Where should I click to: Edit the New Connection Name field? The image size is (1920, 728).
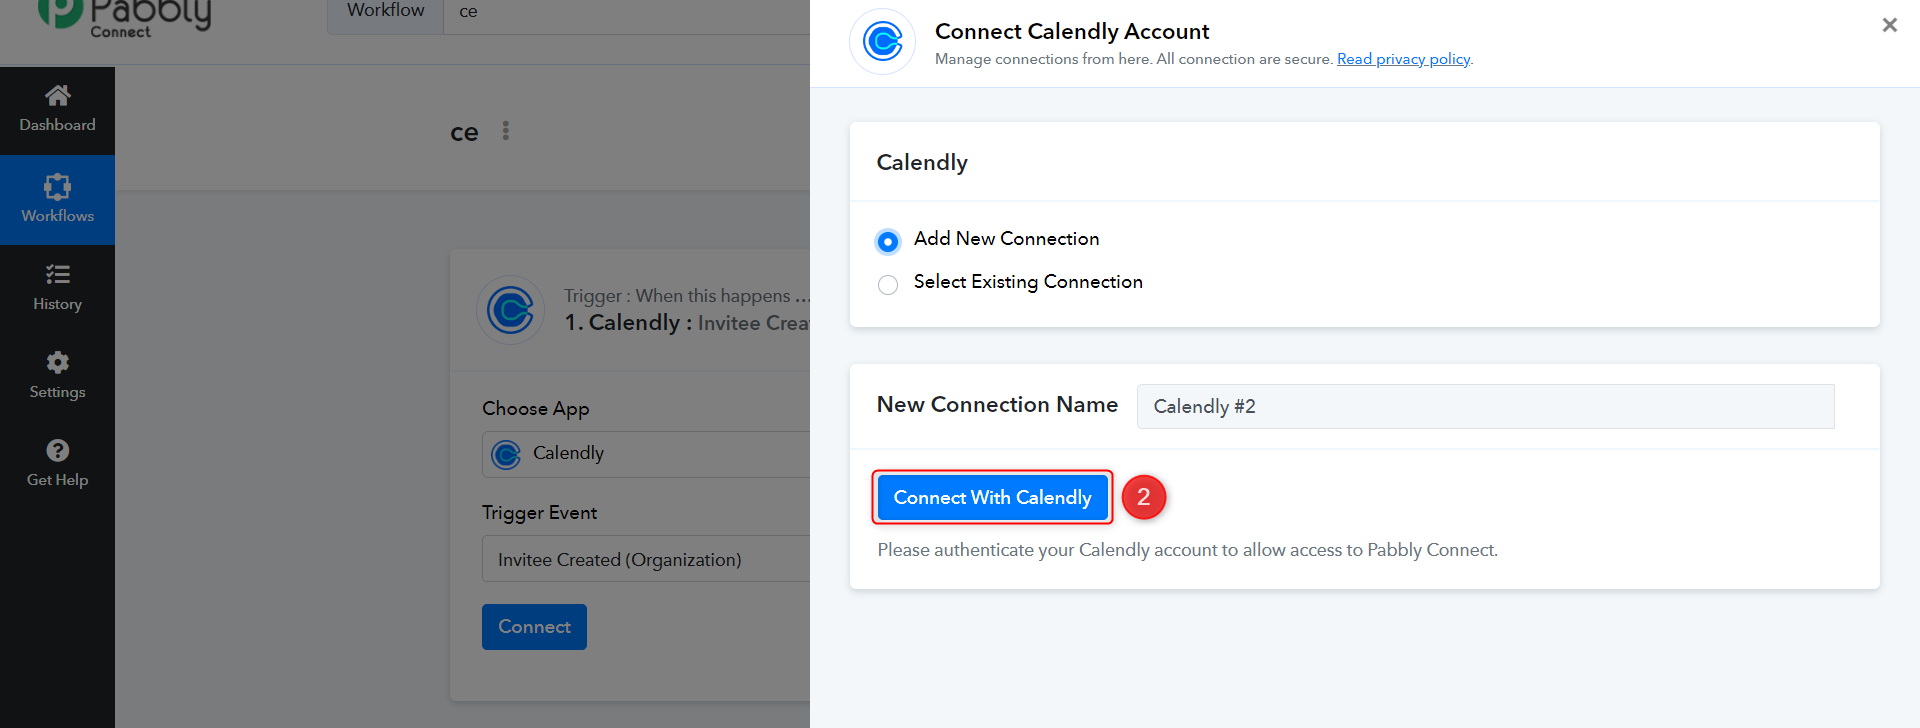[x=1485, y=406]
